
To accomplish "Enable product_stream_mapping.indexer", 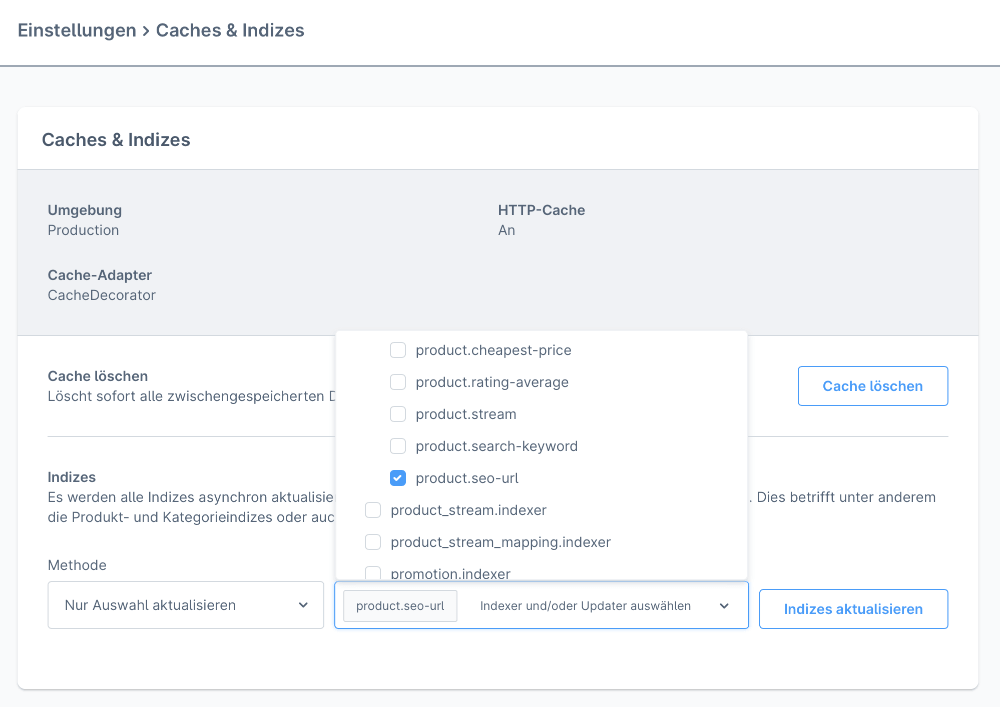I will tap(372, 542).
